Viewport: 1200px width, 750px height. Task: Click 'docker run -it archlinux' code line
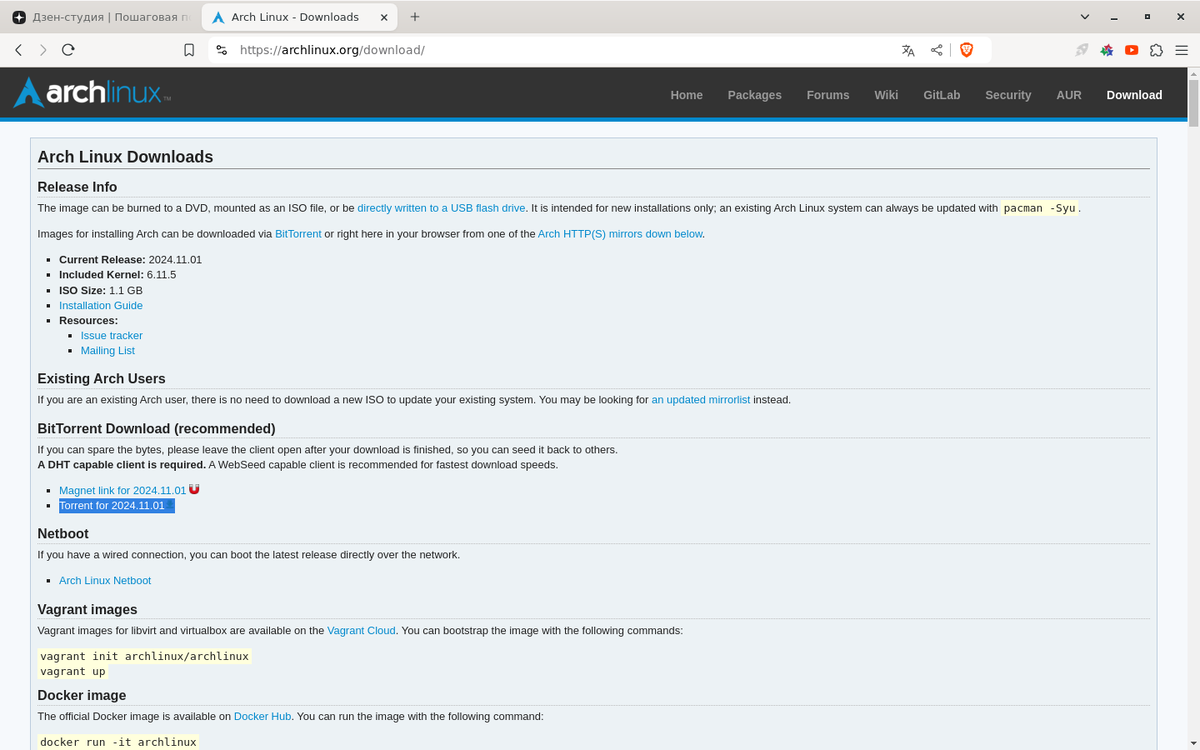[x=118, y=742]
